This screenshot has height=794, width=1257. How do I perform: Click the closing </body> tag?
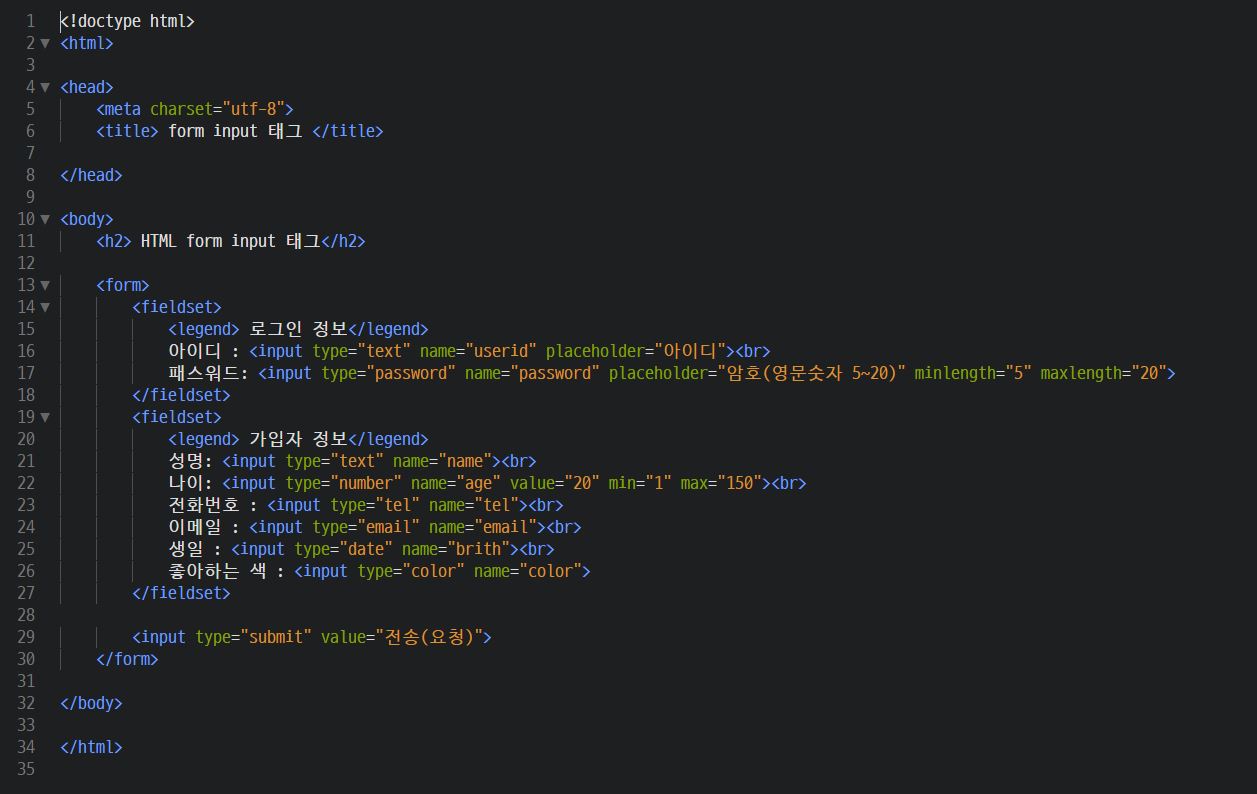point(91,703)
